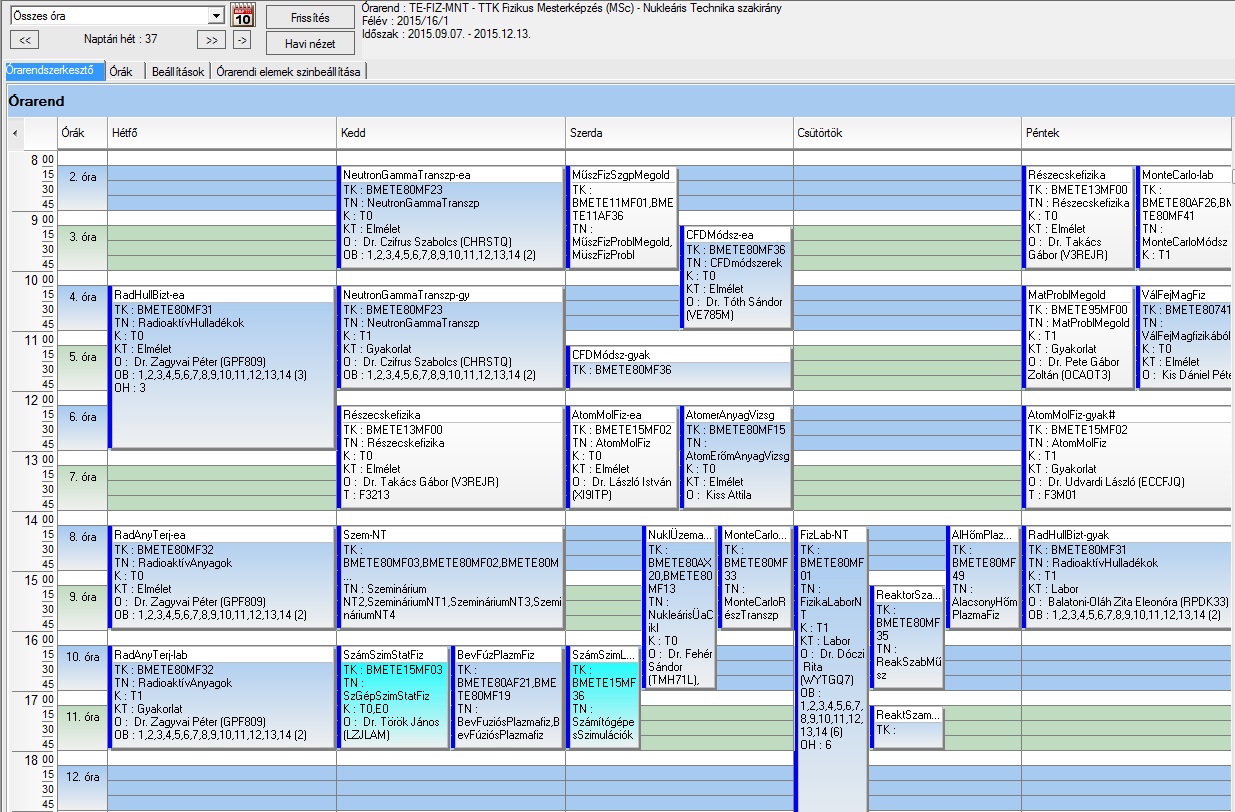Select the MűszFizSzgpMegold class block
Image resolution: width=1235 pixels, height=812 pixels.
(622, 217)
